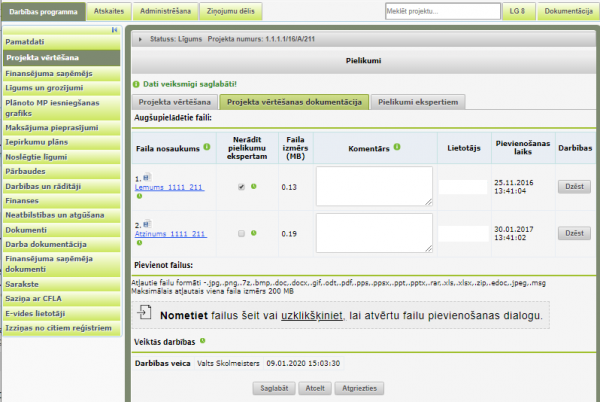Open Pamatdati in the sidebar

coord(62,42)
